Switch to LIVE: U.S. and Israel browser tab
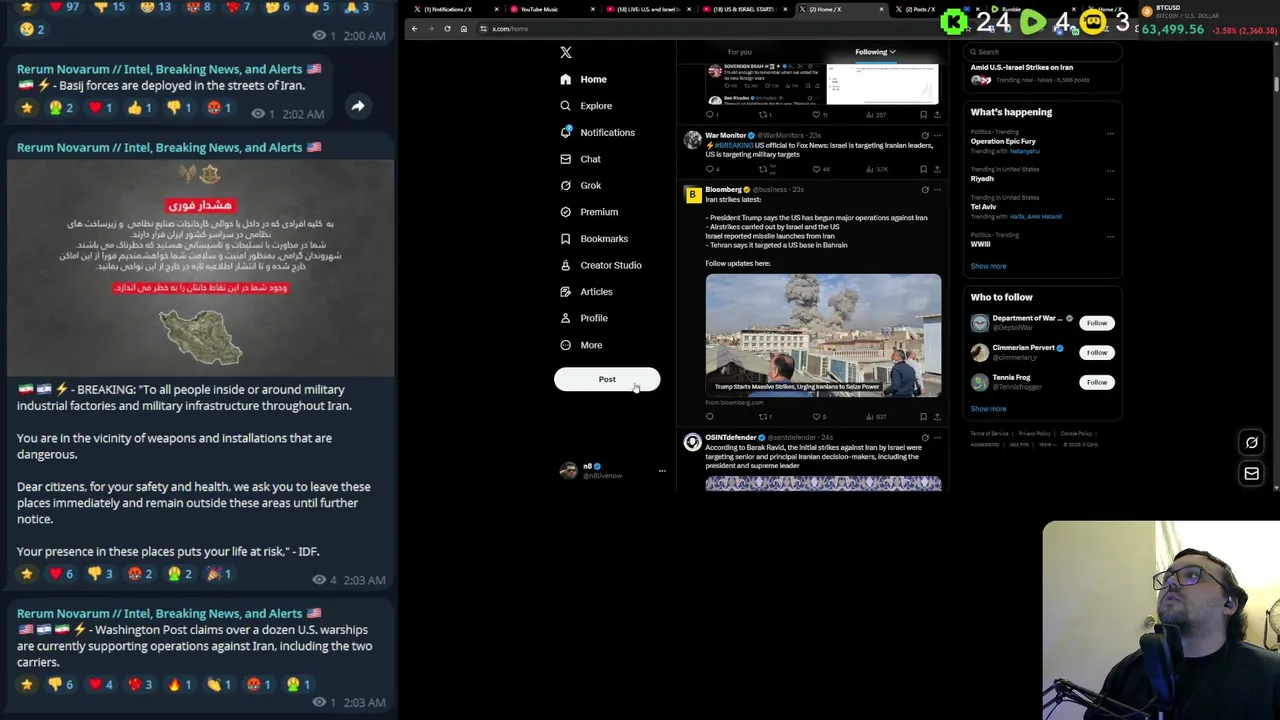This screenshot has width=1280, height=720. point(648,9)
